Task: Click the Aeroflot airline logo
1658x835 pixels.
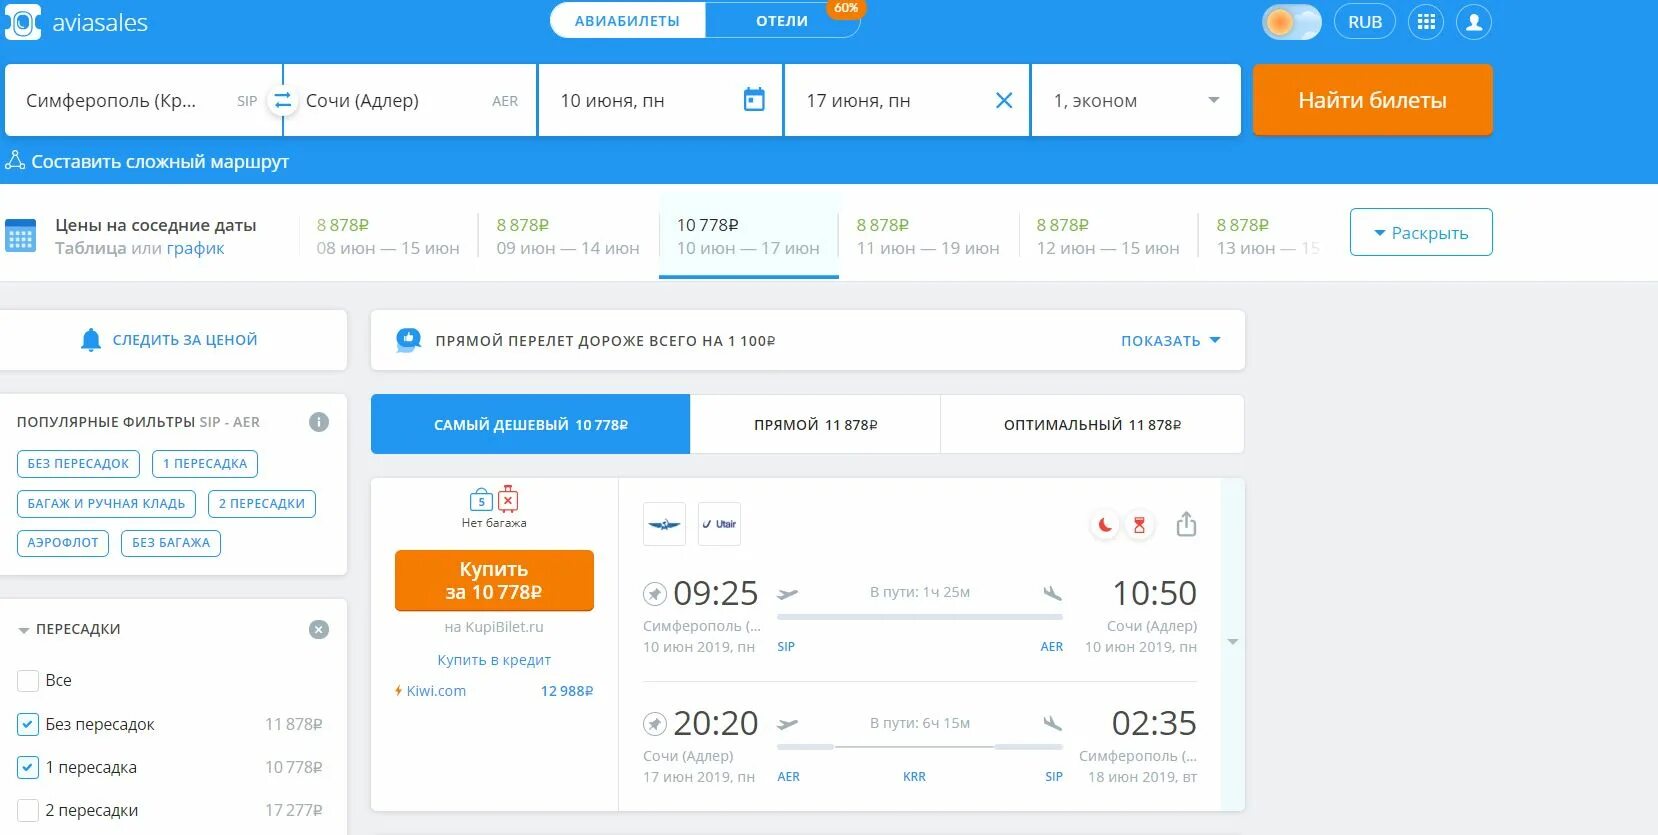Action: coord(664,524)
